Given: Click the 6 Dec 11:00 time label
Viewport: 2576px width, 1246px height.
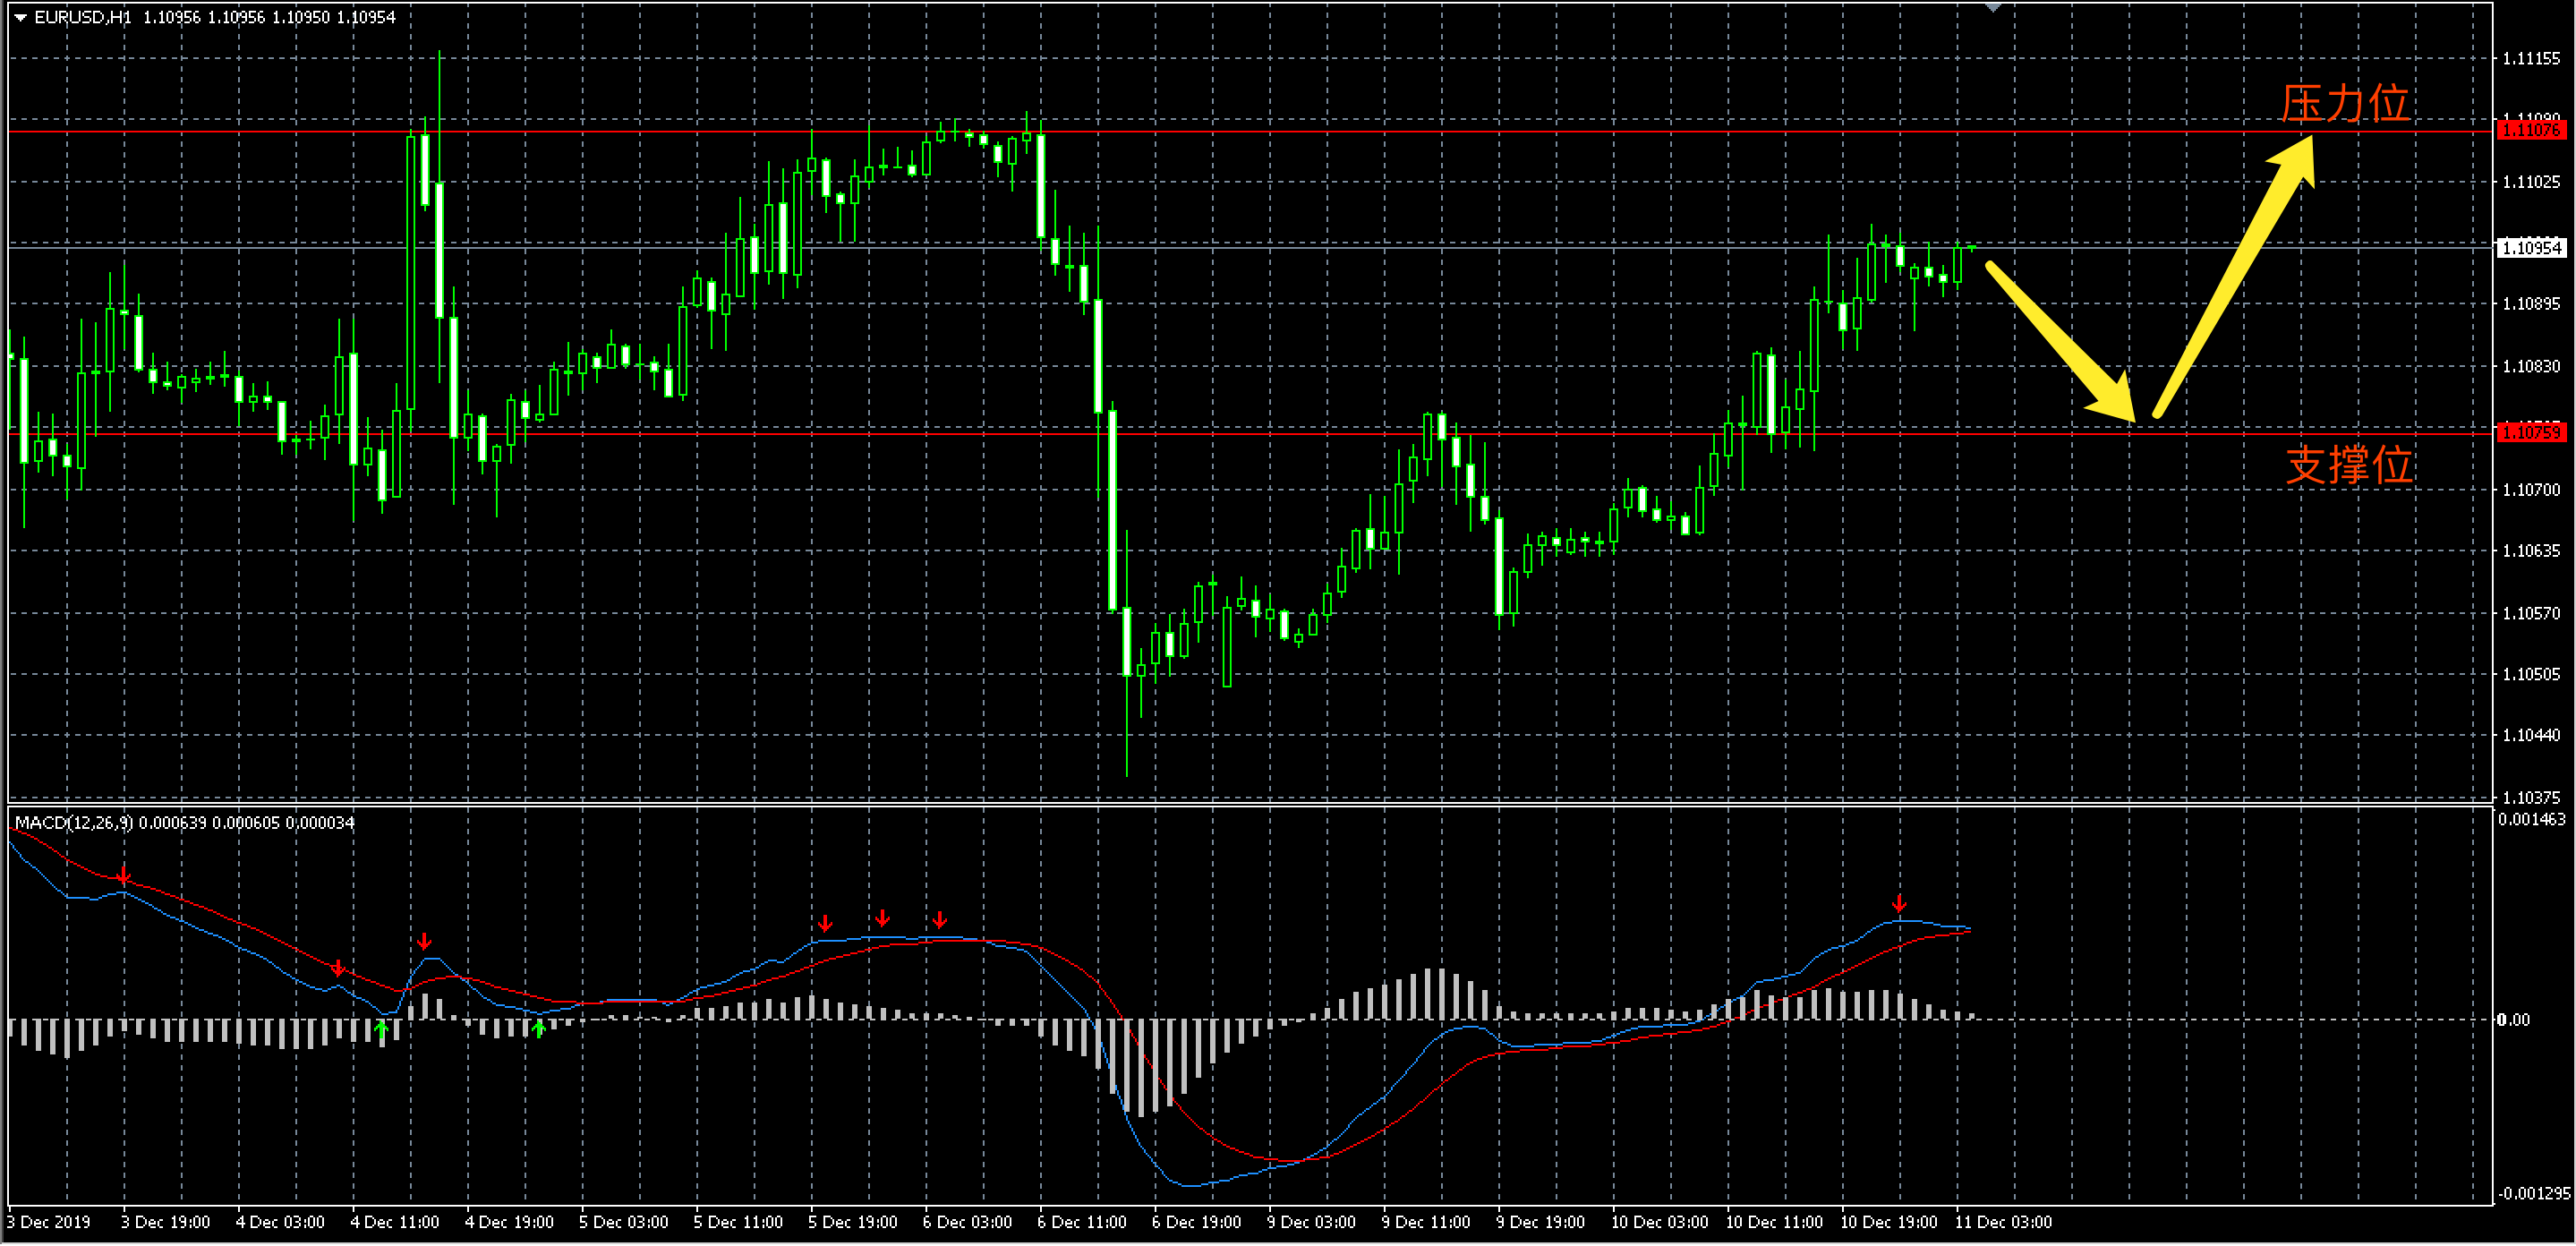Looking at the screenshot, I should click(1082, 1221).
